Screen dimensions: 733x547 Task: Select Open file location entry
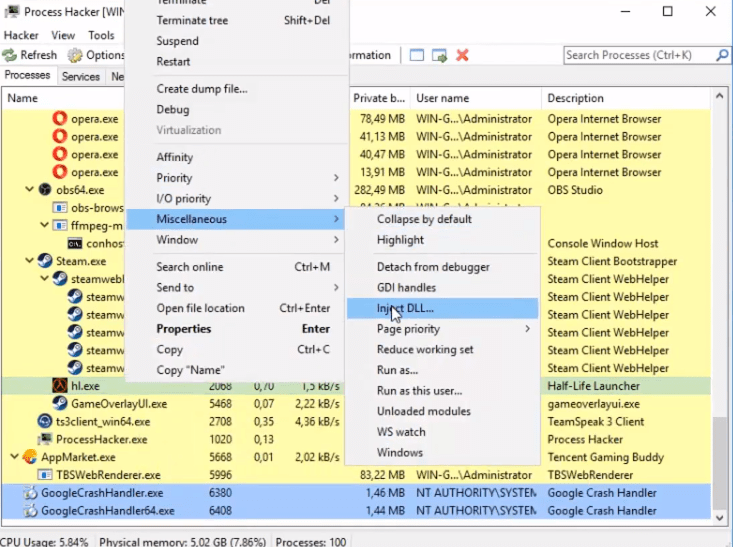(x=237, y=308)
